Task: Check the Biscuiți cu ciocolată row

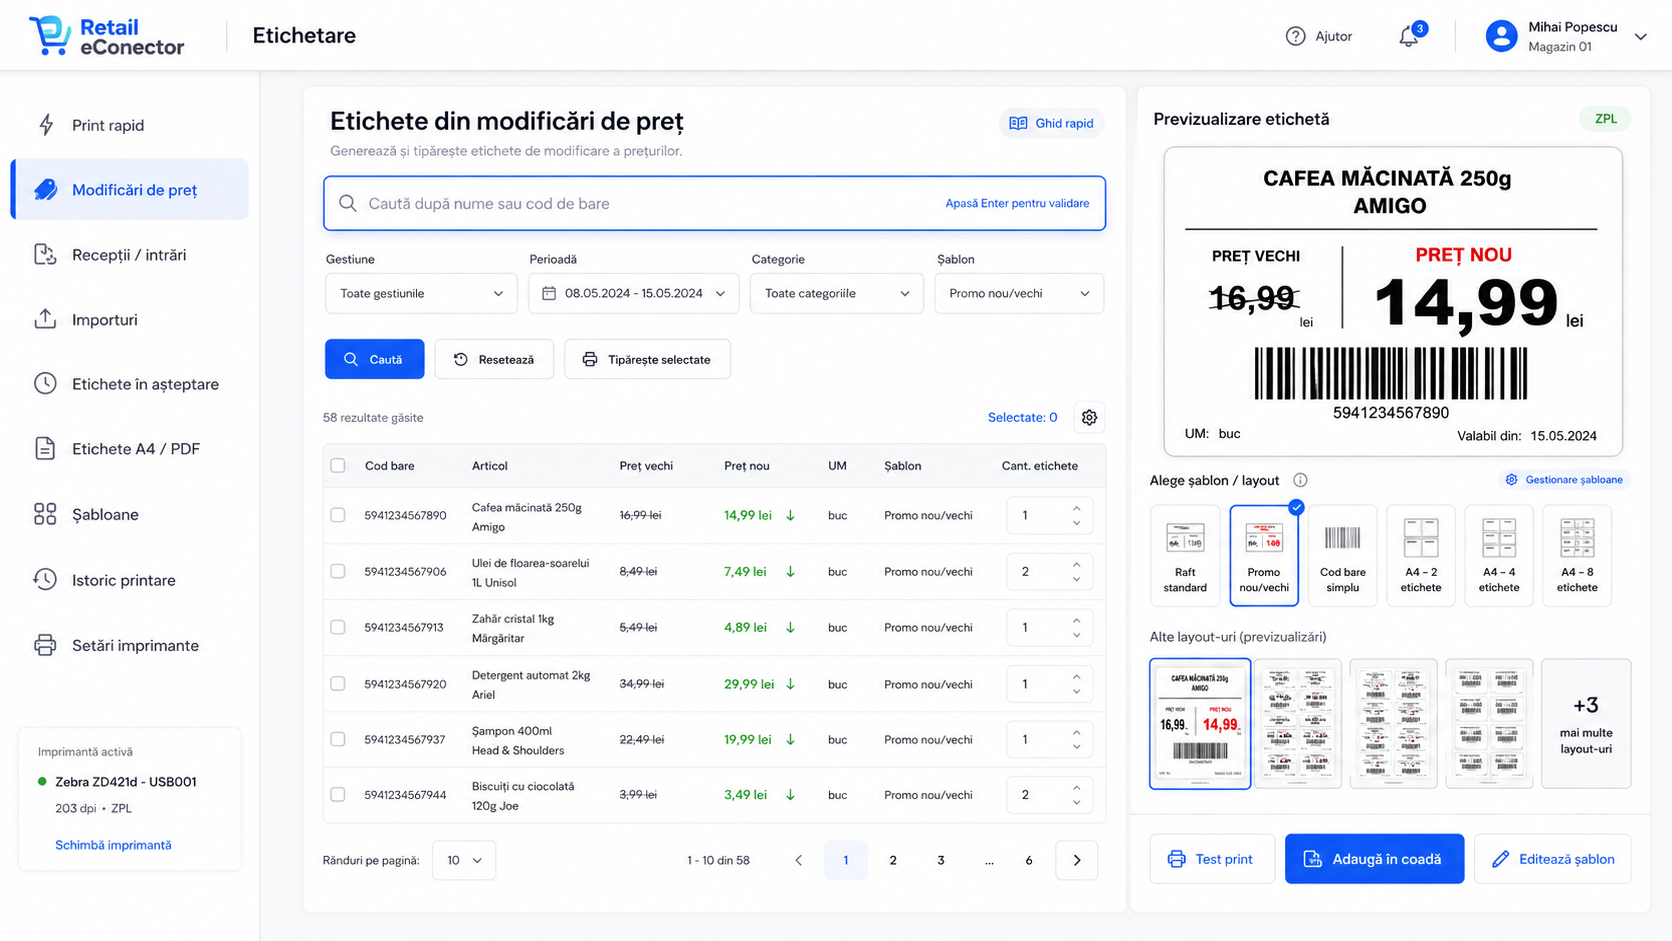Action: click(x=338, y=795)
